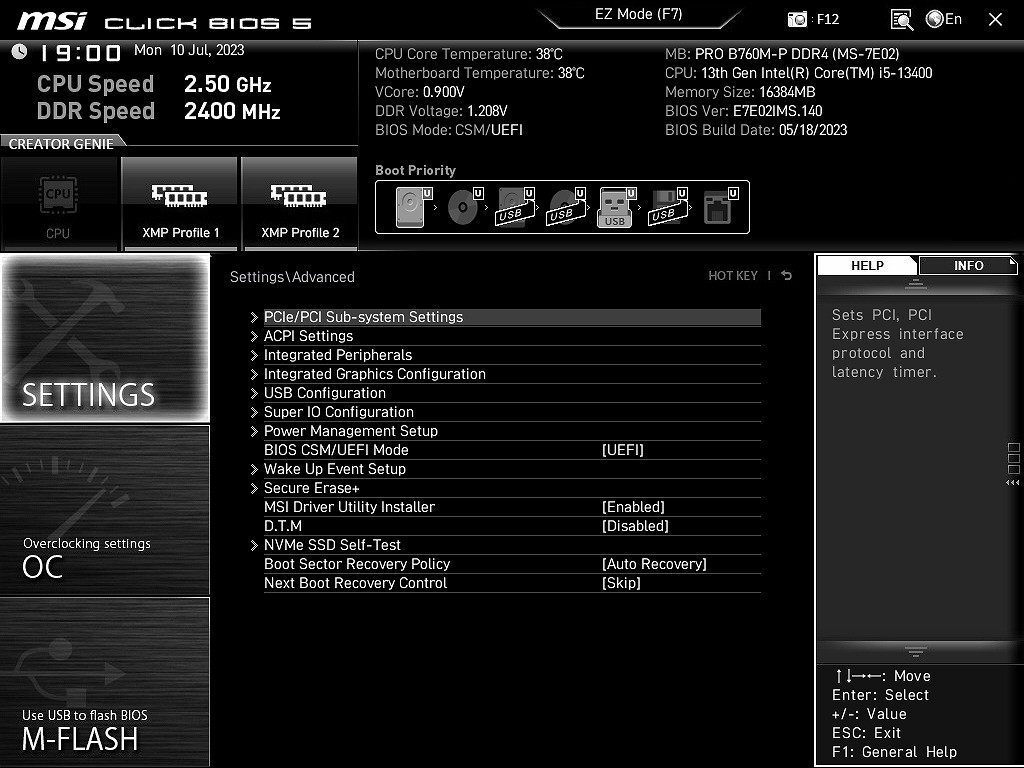Click the Settings\Advanced breadcrumb path
Viewport: 1024px width, 768px height.
click(x=293, y=277)
